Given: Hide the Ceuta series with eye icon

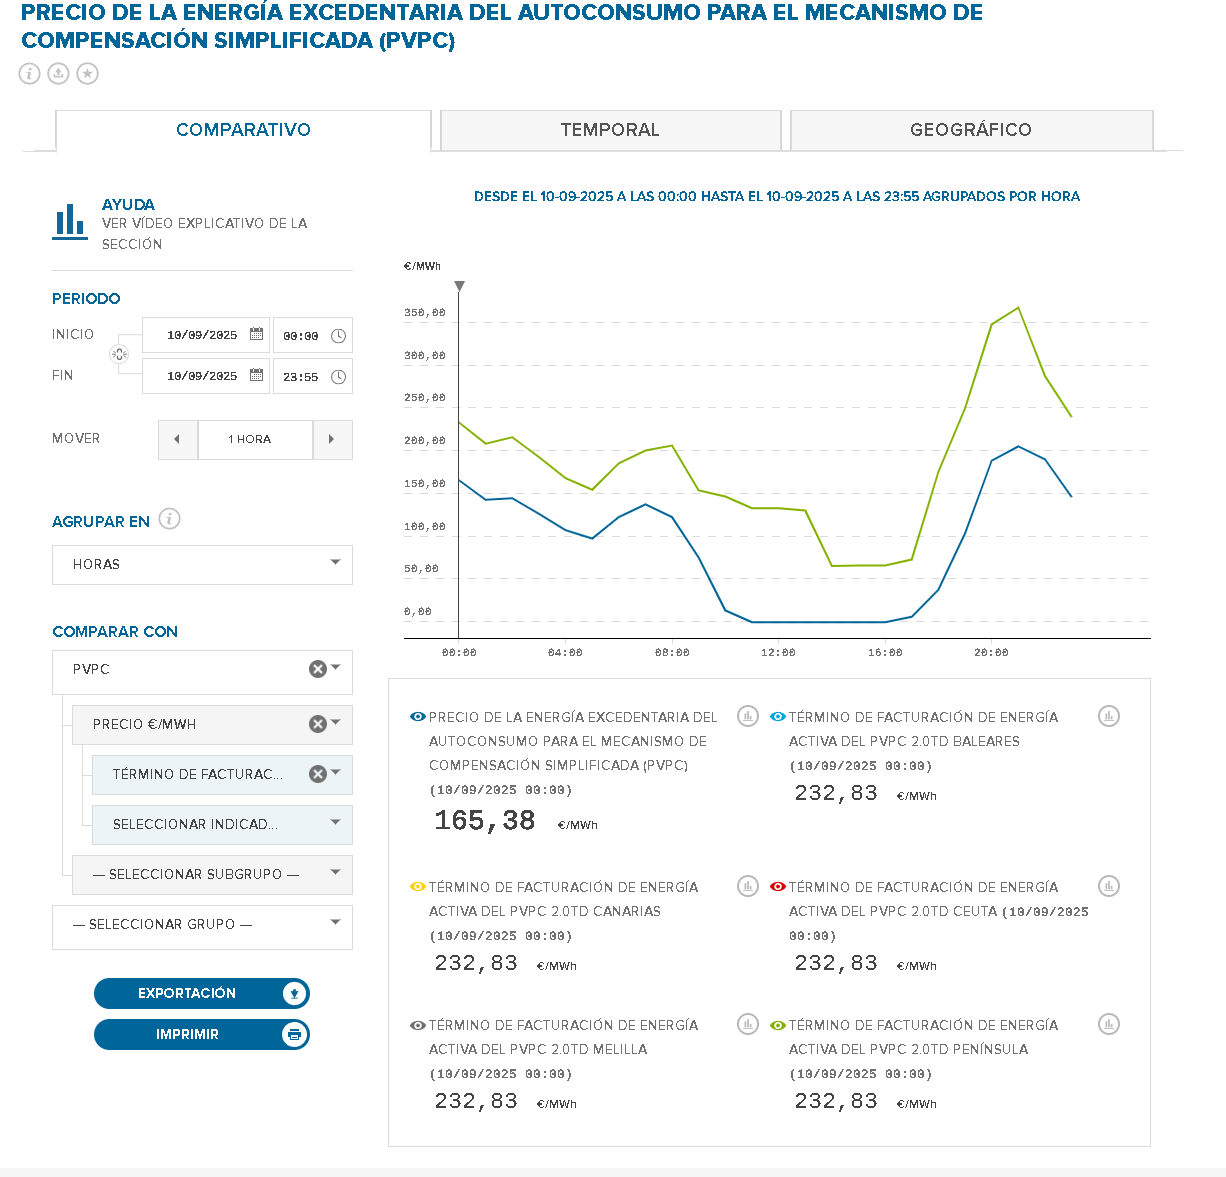Looking at the screenshot, I should tap(778, 887).
